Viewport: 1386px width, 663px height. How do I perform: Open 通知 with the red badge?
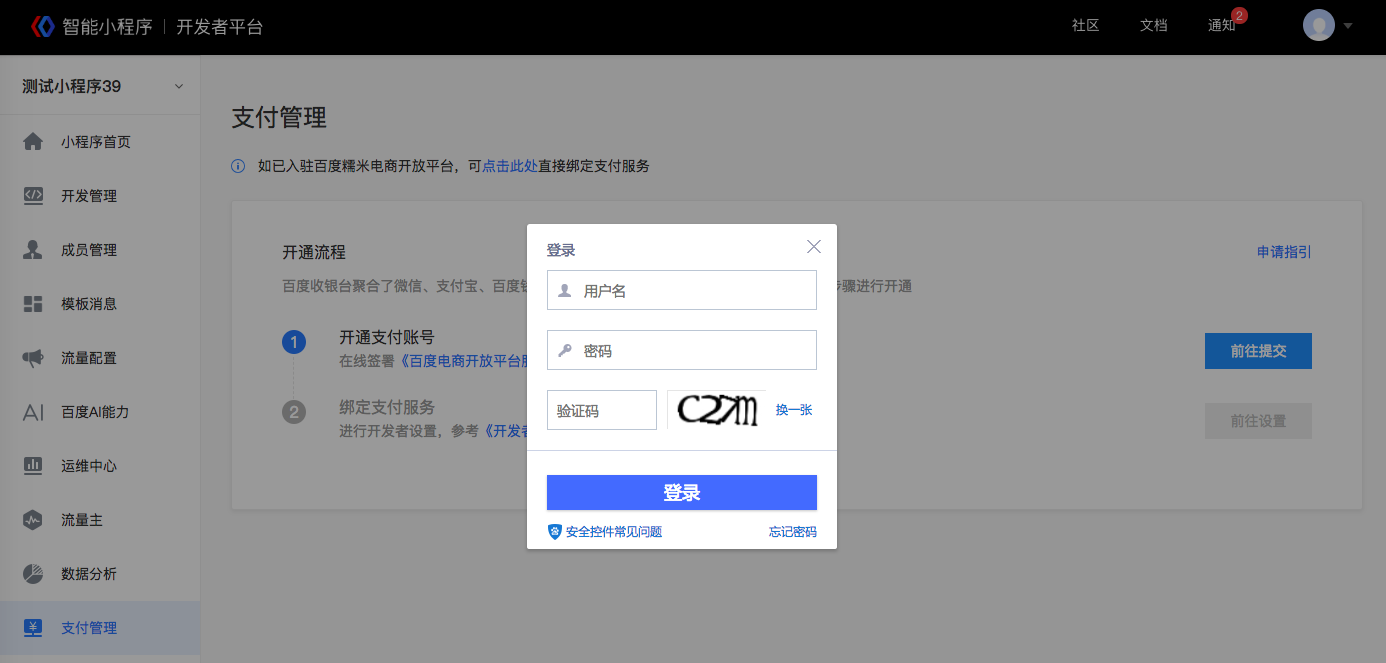tap(1221, 25)
